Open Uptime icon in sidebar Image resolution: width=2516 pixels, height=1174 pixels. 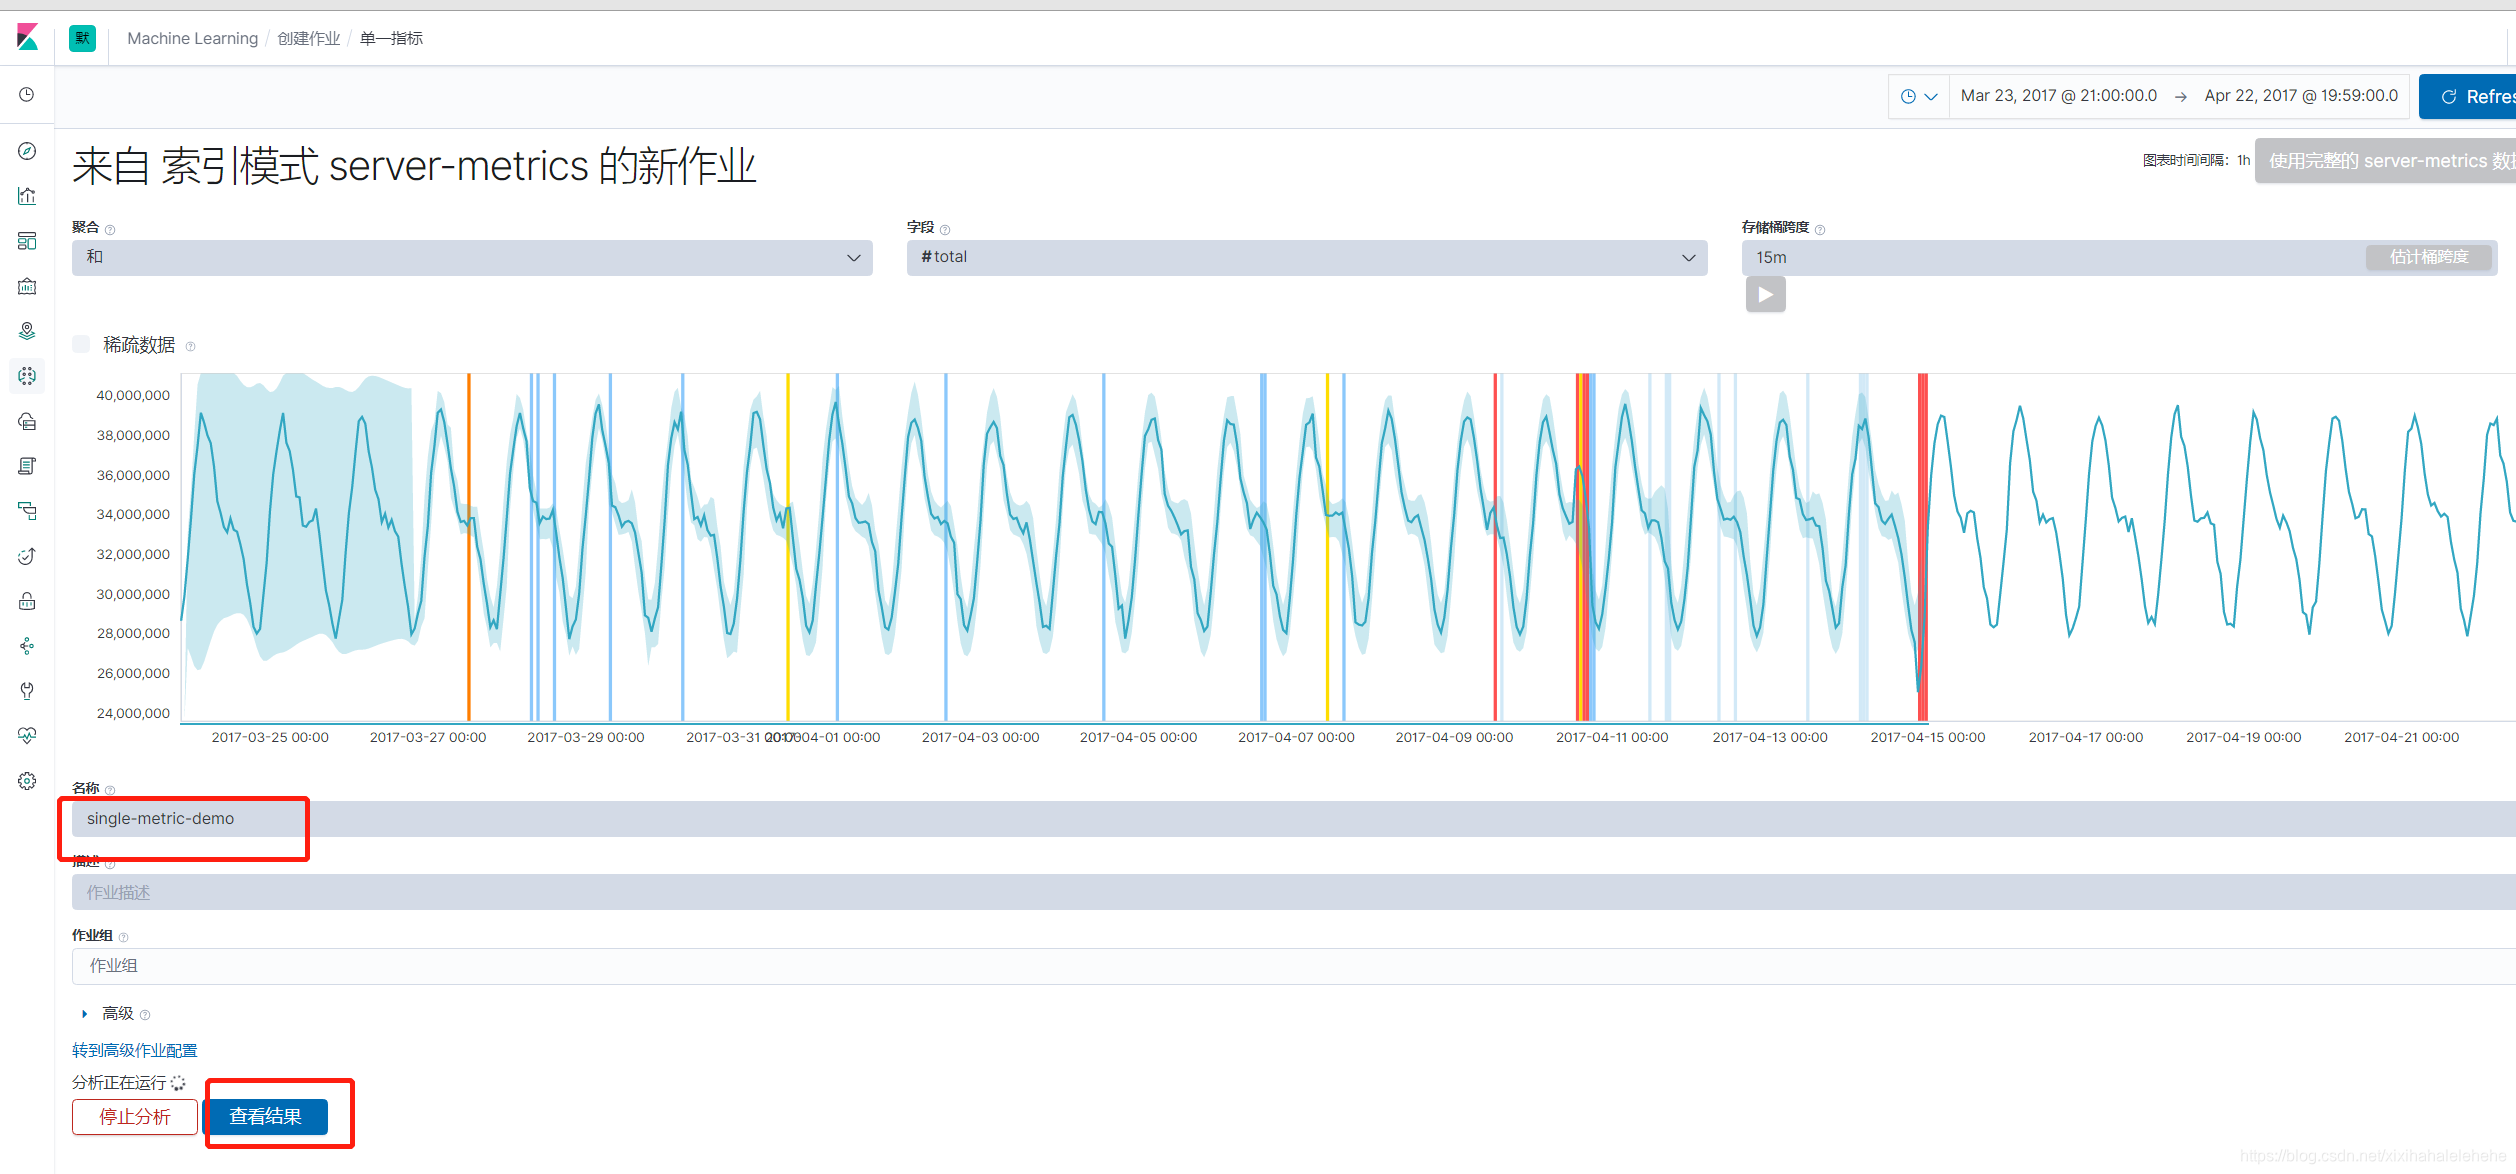[x=27, y=556]
